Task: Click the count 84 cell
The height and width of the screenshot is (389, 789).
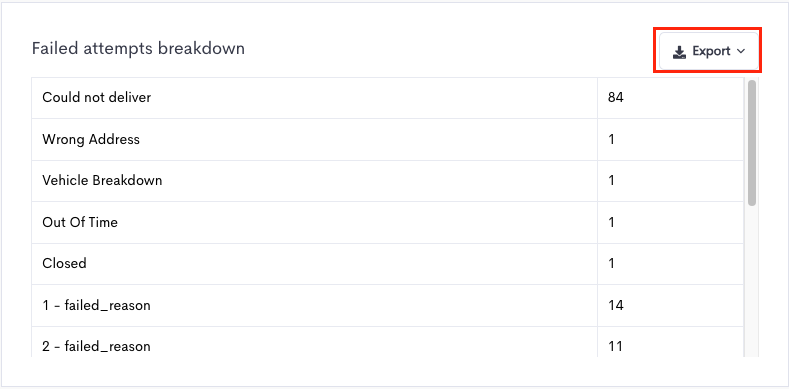Action: (670, 98)
